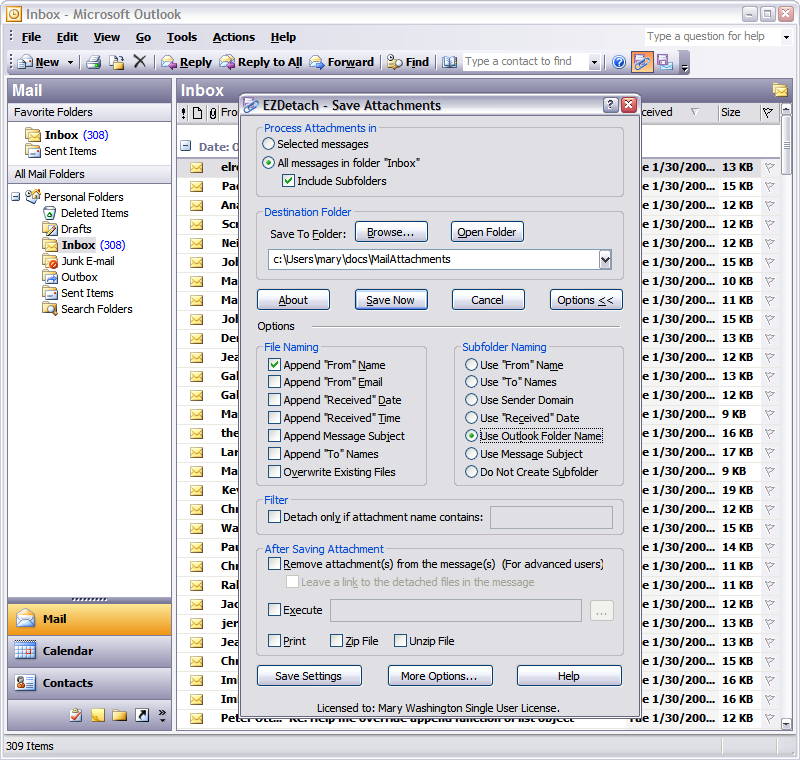
Task: Click Forward in the toolbar
Action: 342,62
